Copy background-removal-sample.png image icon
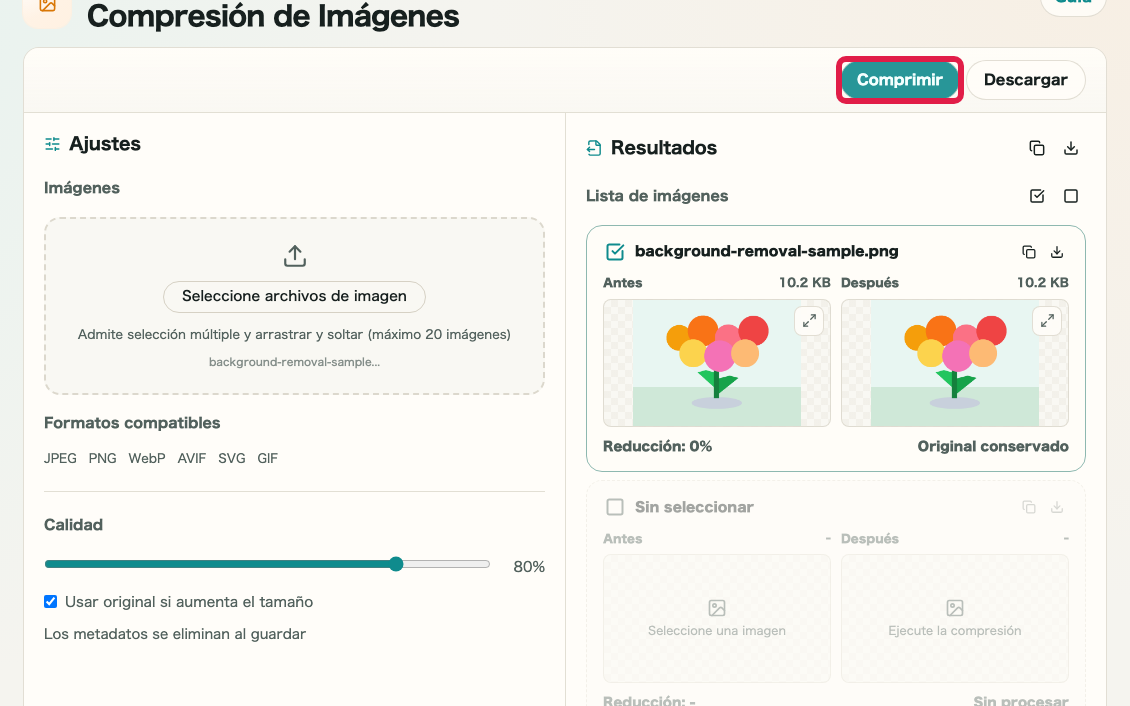 pyautogui.click(x=1028, y=251)
